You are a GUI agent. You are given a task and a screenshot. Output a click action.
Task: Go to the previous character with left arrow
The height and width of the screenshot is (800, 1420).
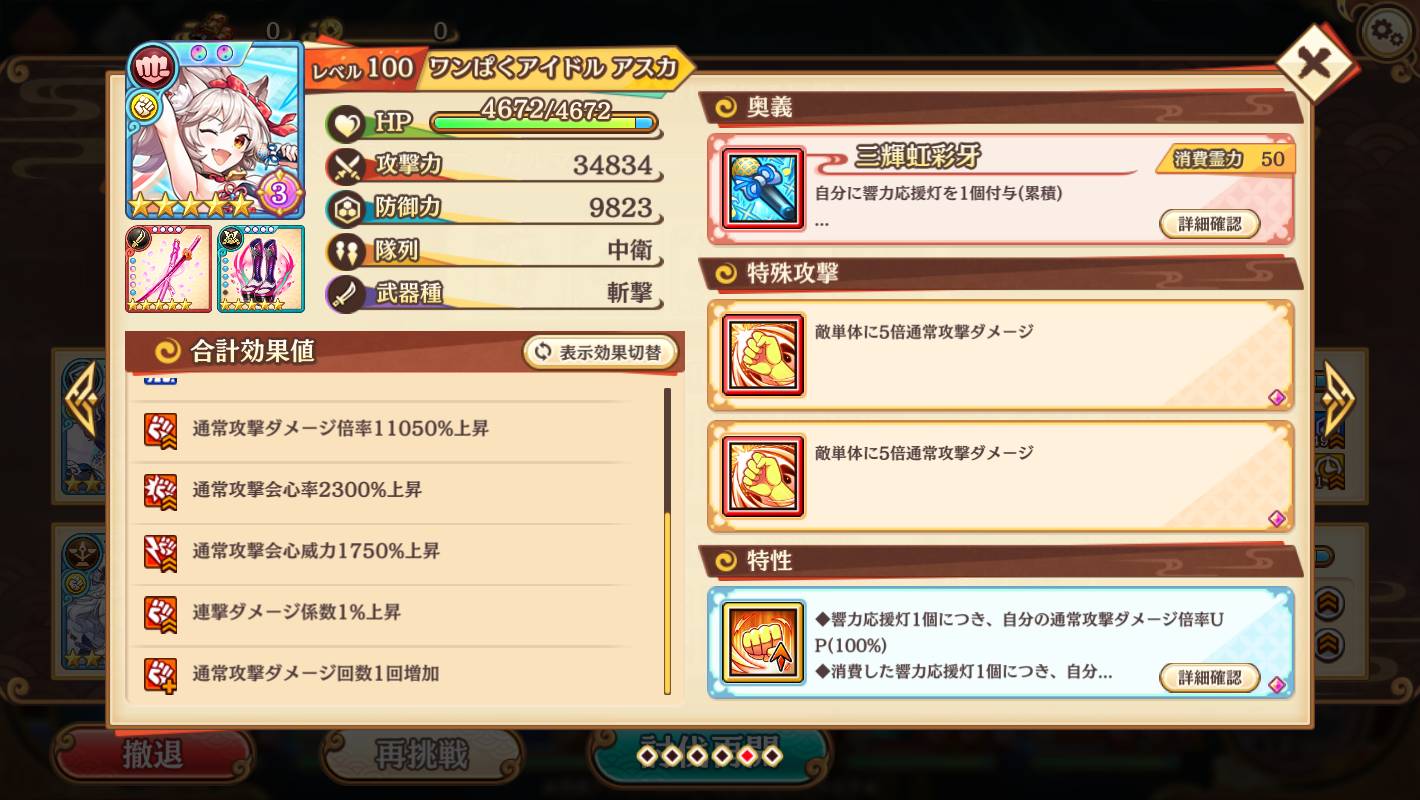83,400
